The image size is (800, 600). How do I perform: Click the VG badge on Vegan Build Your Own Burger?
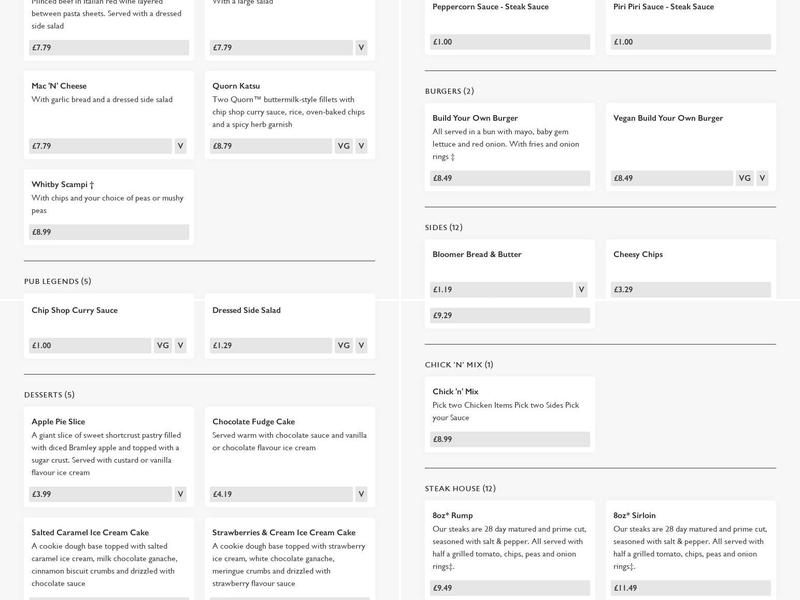point(744,178)
